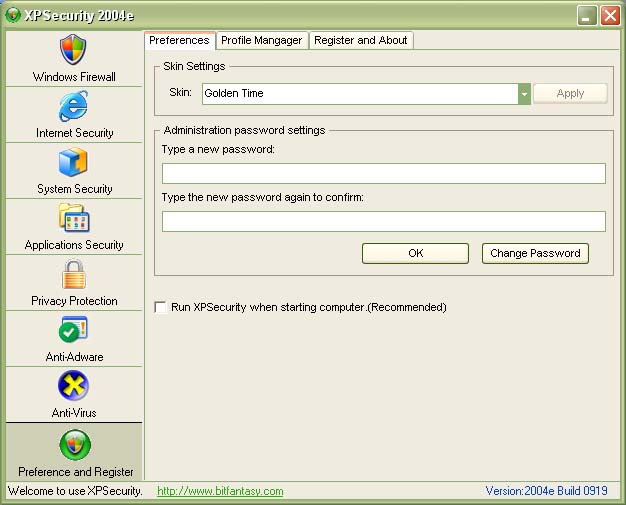Select the Preference and Register icon

(75, 444)
